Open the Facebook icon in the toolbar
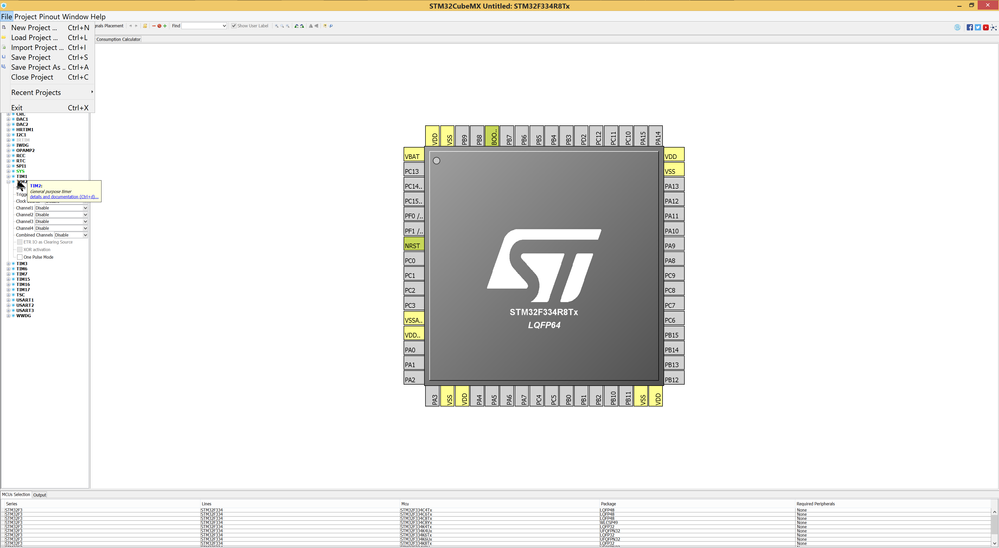Image resolution: width=999 pixels, height=548 pixels. click(970, 27)
